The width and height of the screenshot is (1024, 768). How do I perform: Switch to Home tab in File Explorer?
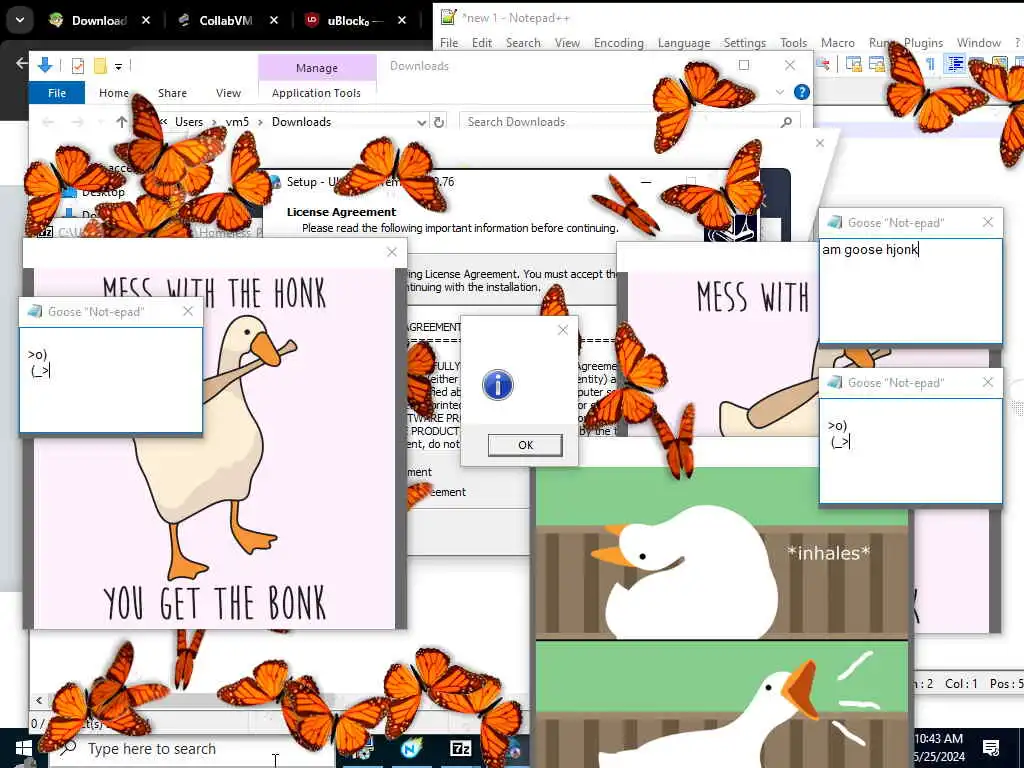point(114,93)
